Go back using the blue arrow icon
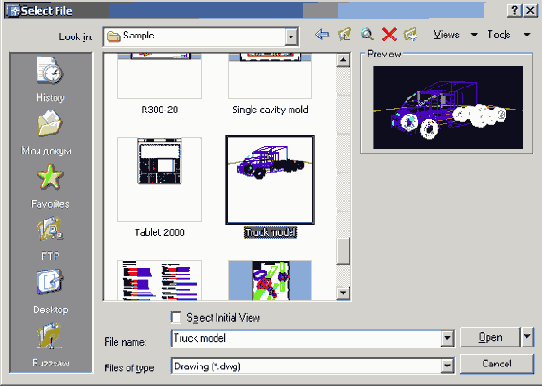This screenshot has height=386, width=542. (x=322, y=34)
